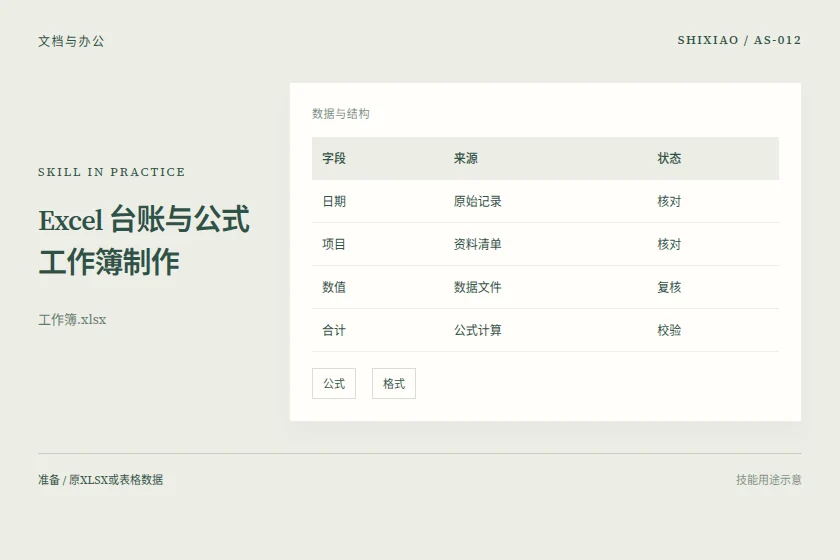Click the 日期 field cell
This screenshot has height=560, width=840.
point(334,201)
